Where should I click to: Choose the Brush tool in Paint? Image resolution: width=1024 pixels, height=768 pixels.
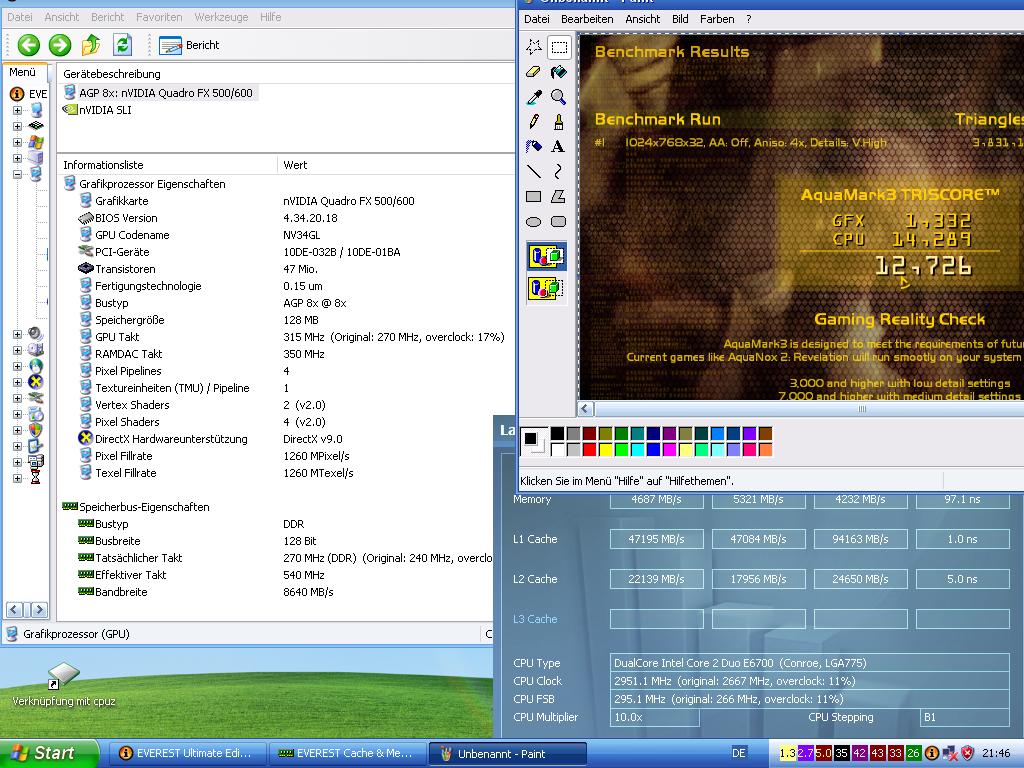pos(558,121)
